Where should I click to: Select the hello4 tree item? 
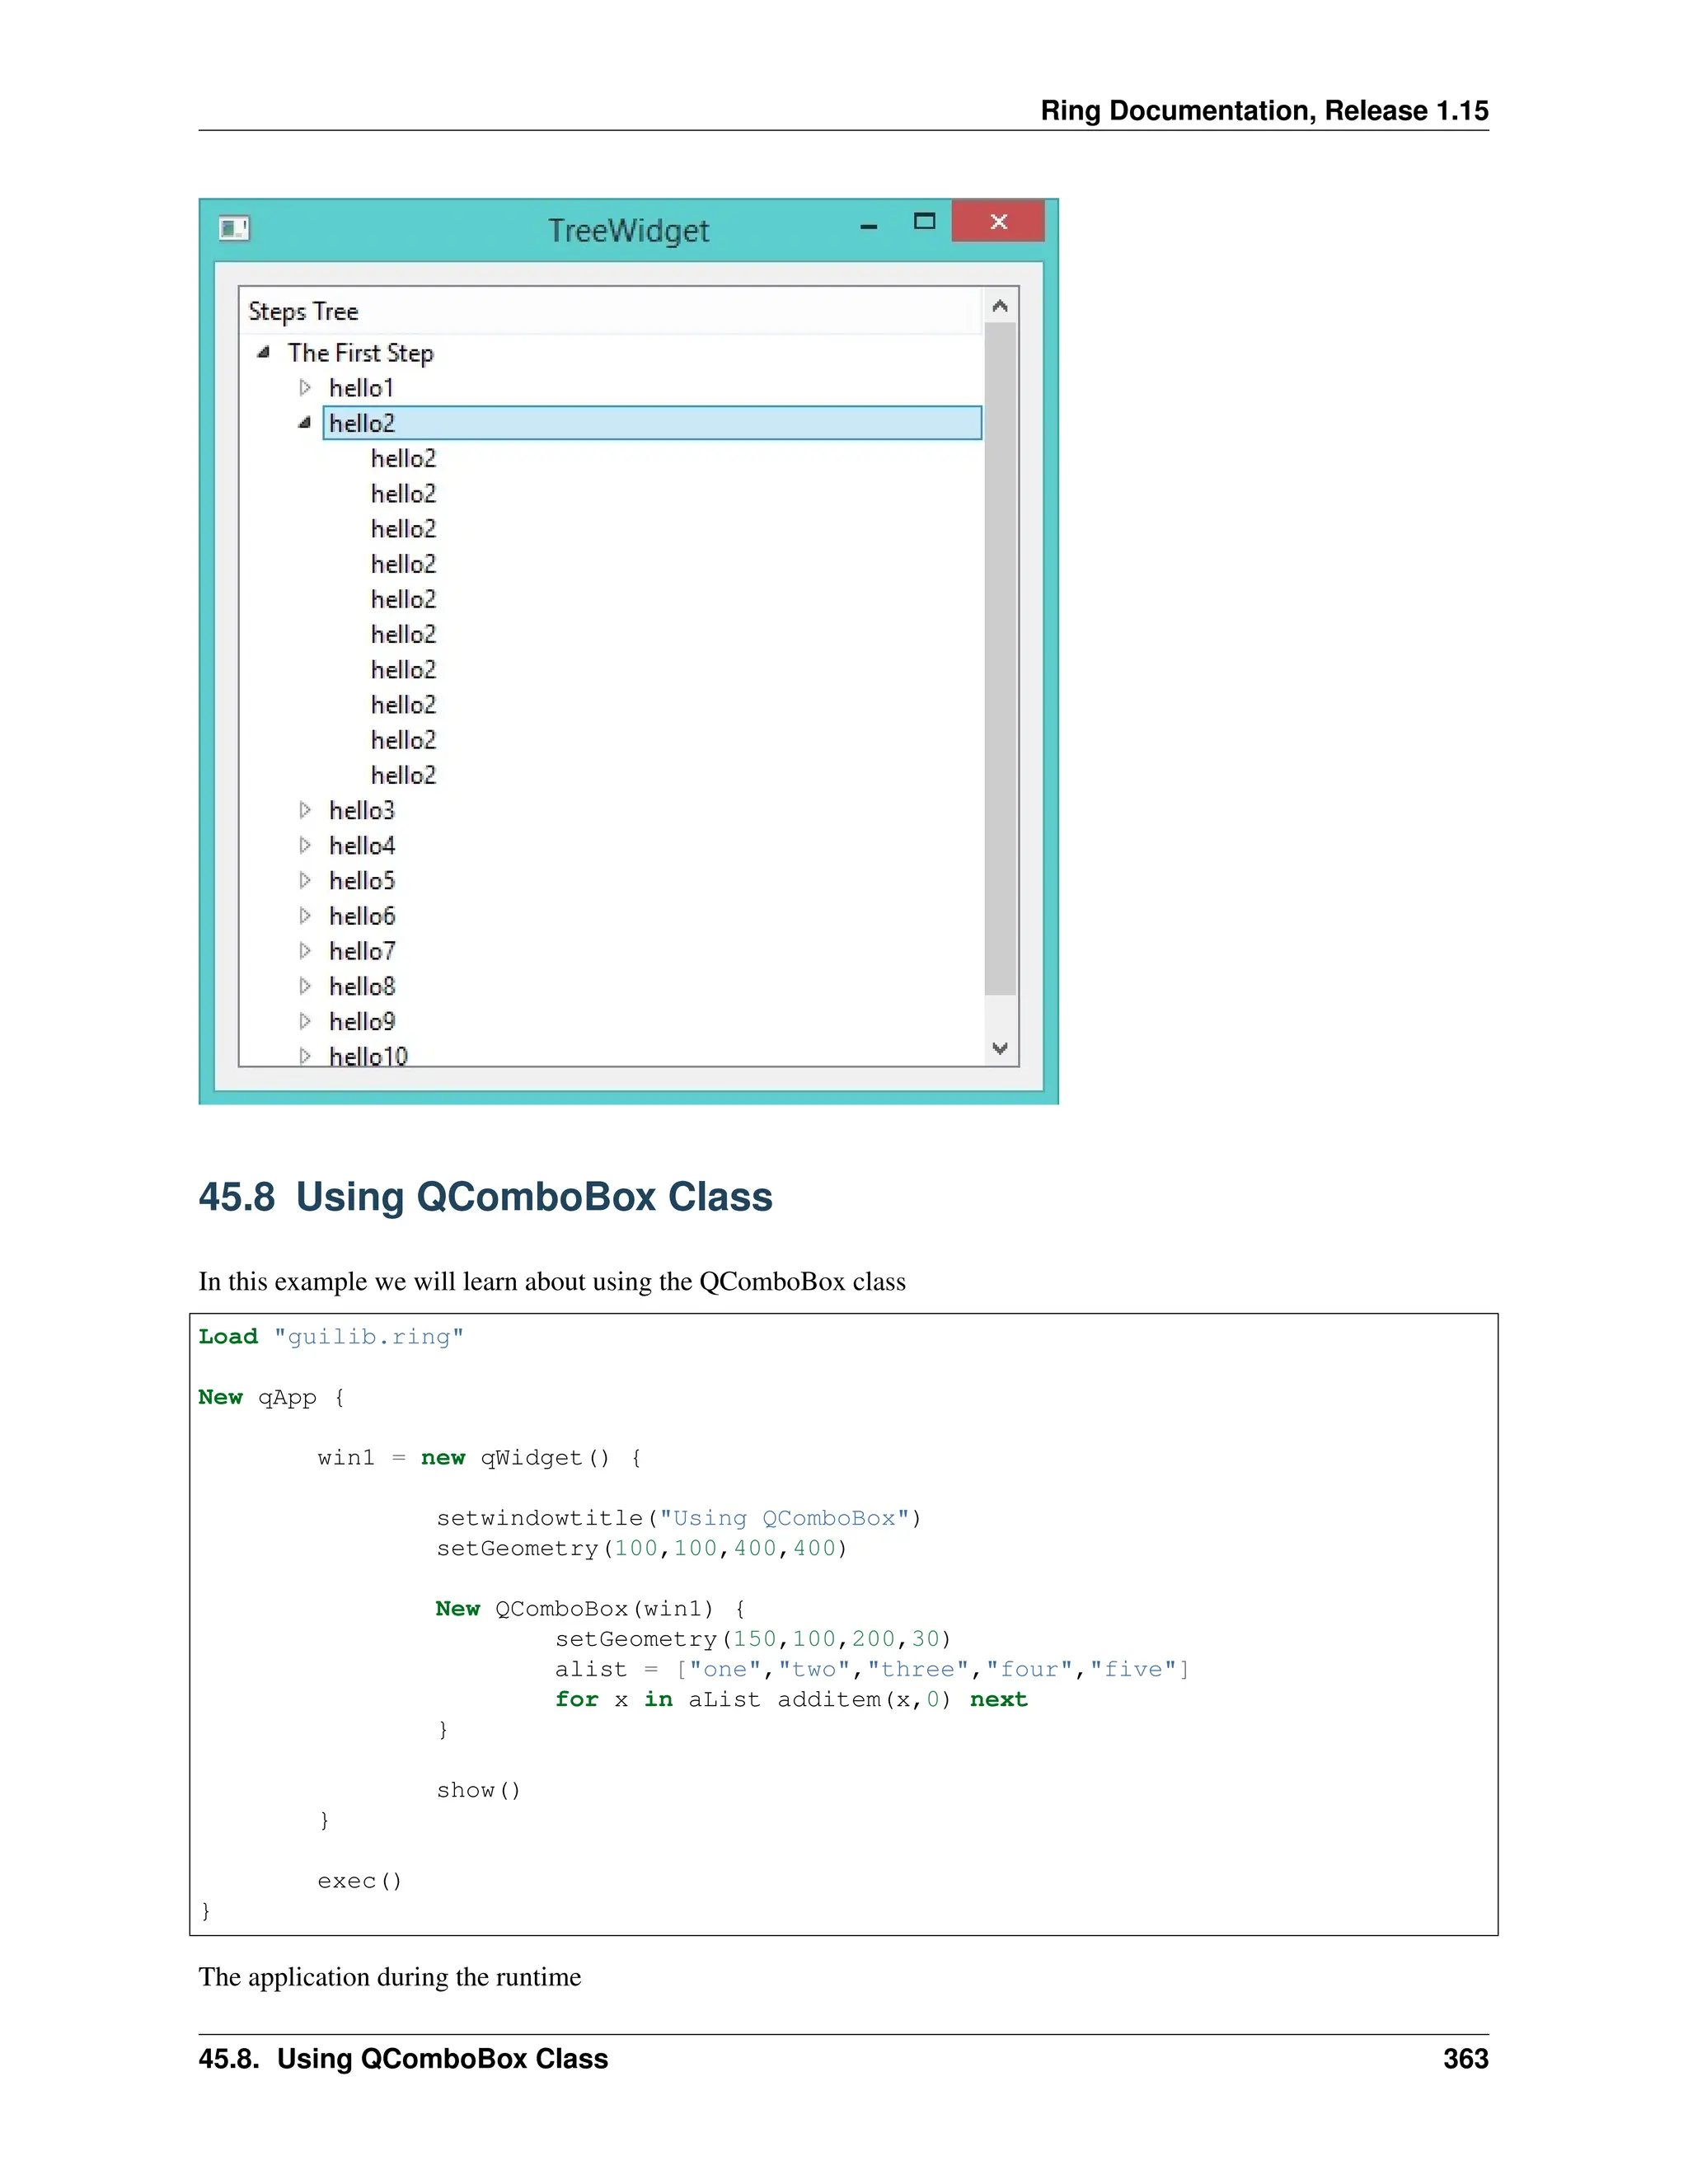(362, 846)
